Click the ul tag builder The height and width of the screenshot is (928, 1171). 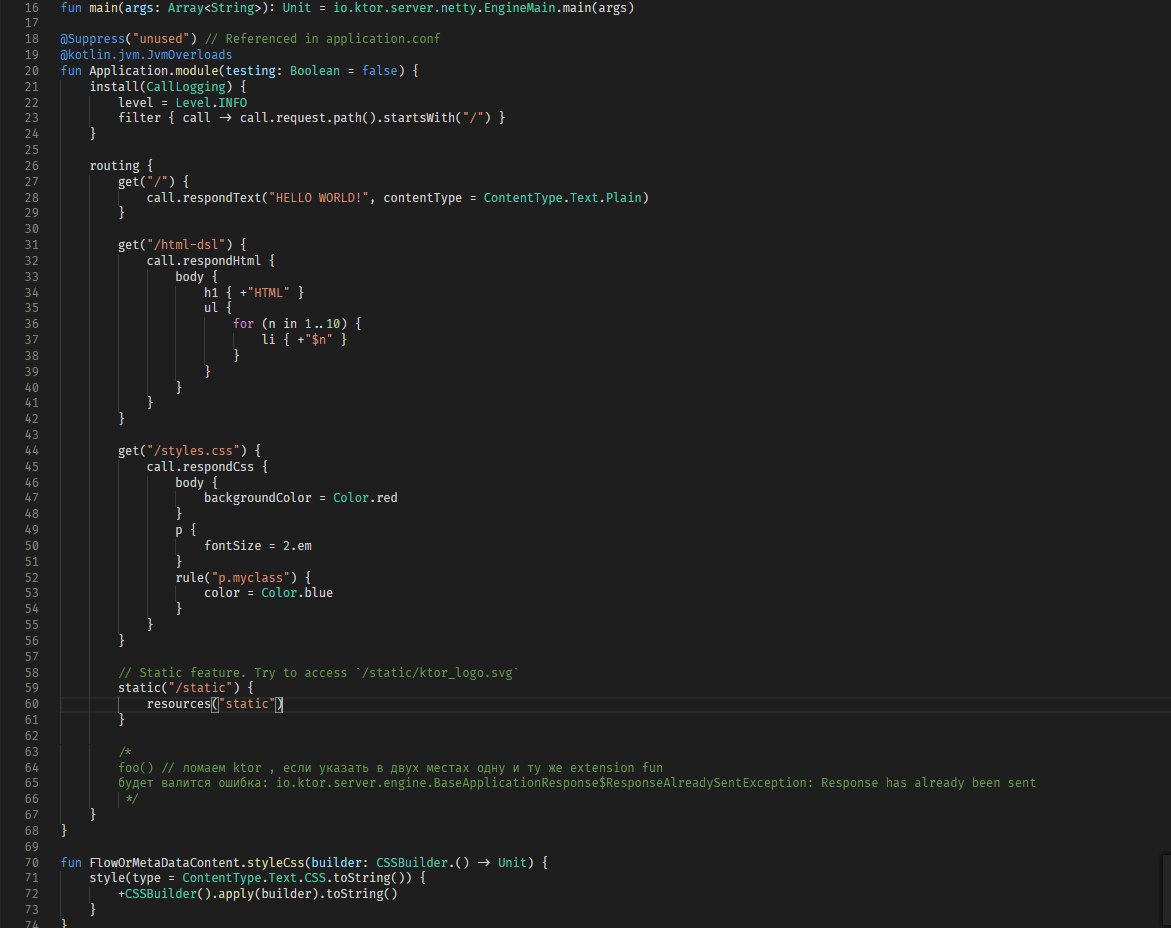tap(211, 308)
